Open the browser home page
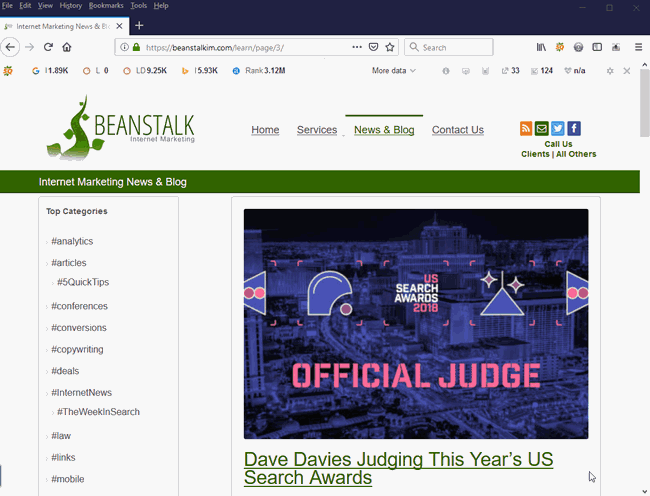Viewport: 650px width, 496px height. pos(67,47)
